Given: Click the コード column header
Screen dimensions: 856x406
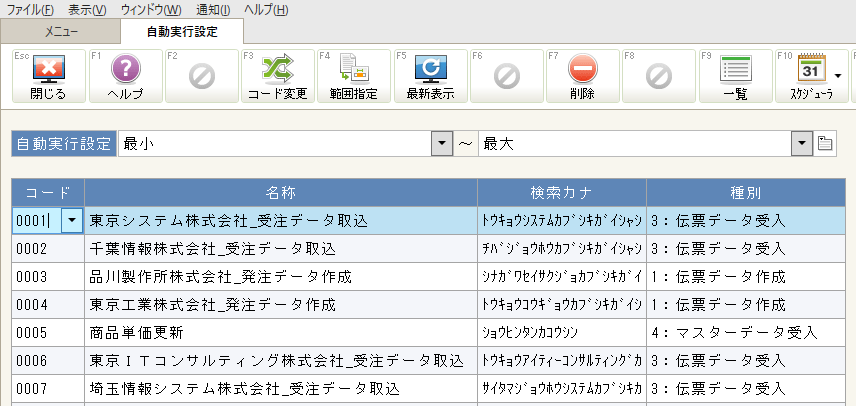Looking at the screenshot, I should (x=48, y=192).
